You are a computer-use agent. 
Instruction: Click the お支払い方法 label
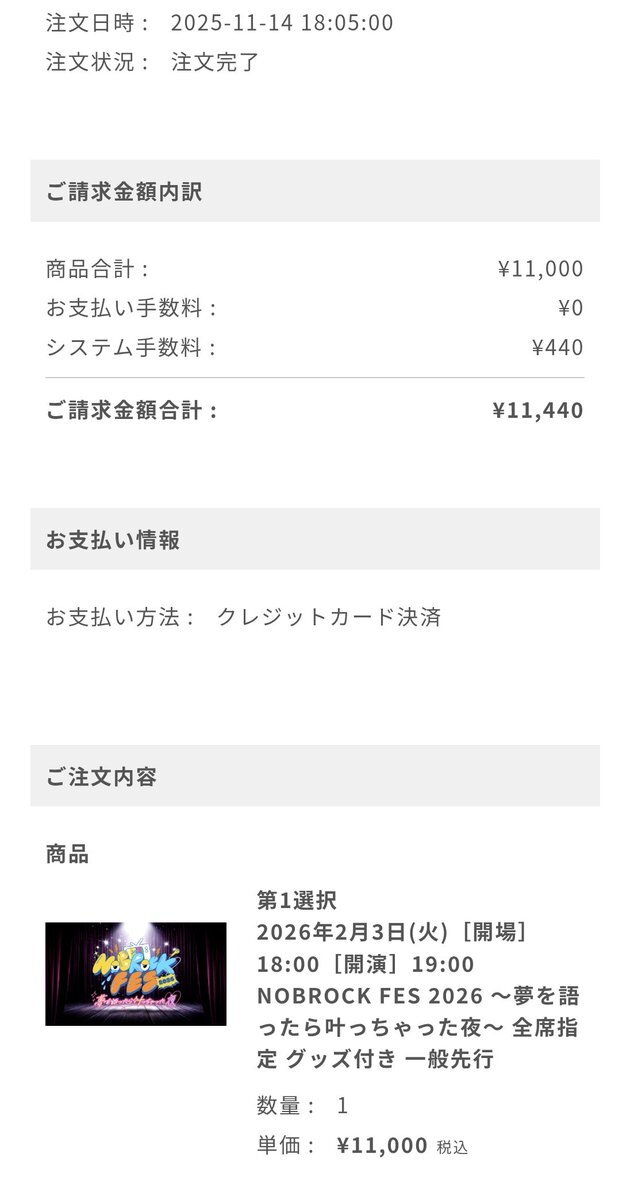point(121,617)
